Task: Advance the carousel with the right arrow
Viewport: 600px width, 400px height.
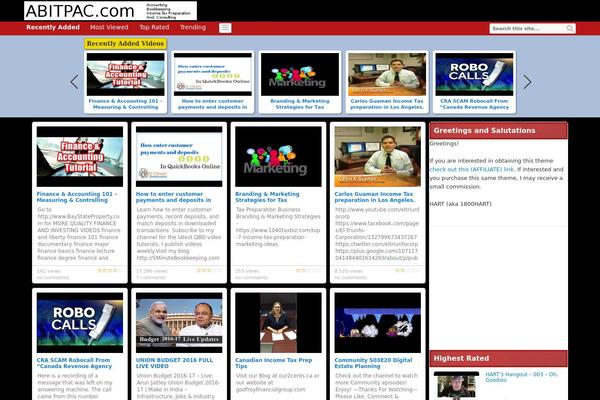Action: 527,82
